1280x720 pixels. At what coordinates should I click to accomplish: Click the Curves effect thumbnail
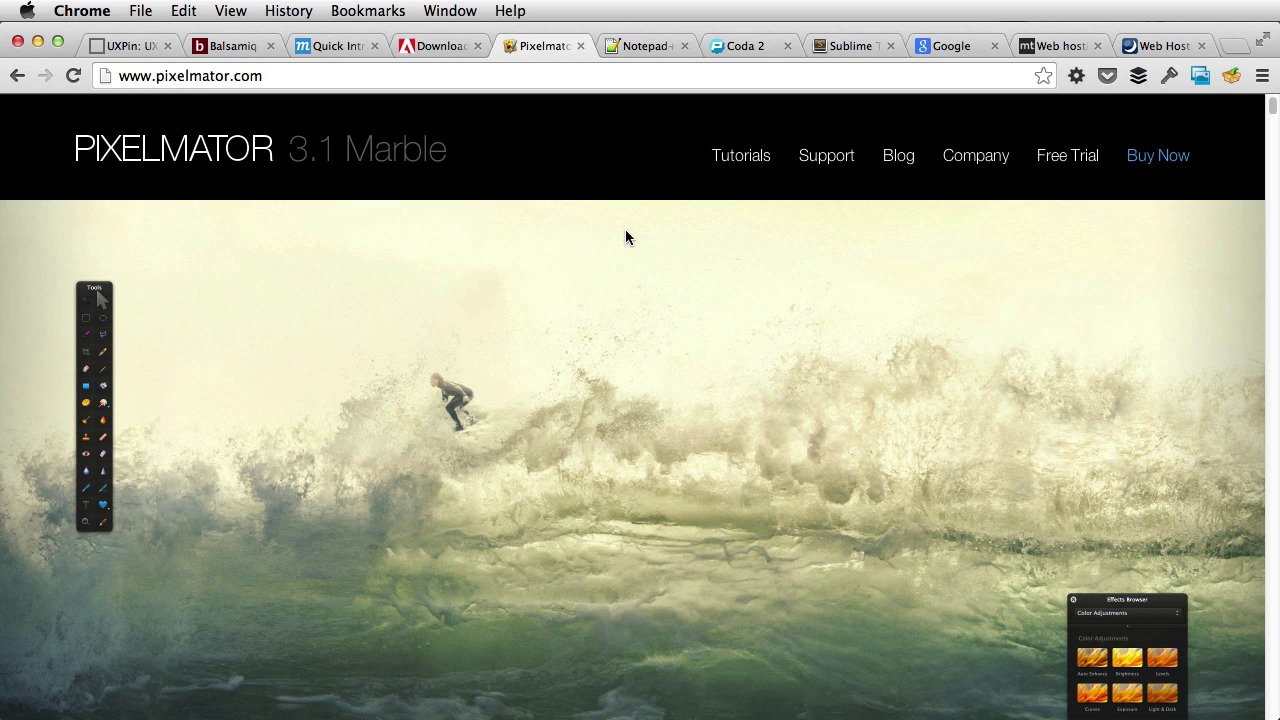[x=1092, y=693]
